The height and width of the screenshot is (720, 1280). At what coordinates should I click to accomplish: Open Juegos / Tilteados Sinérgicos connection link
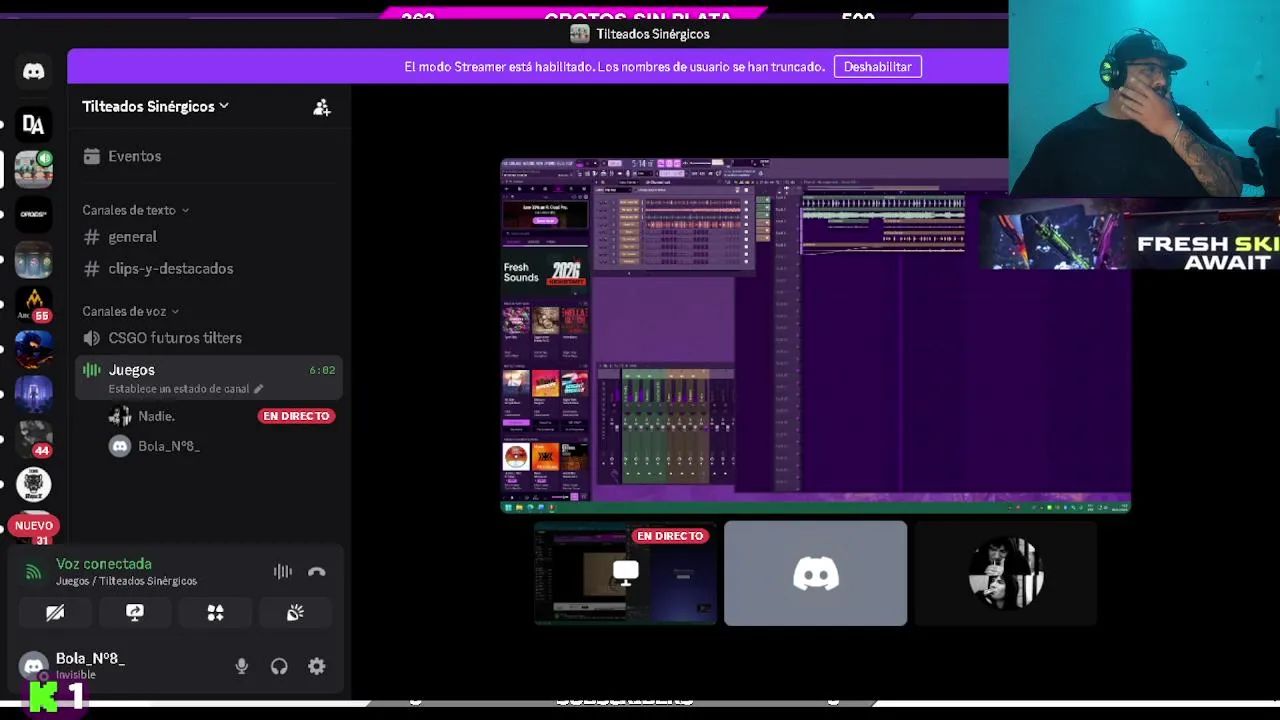coord(126,581)
